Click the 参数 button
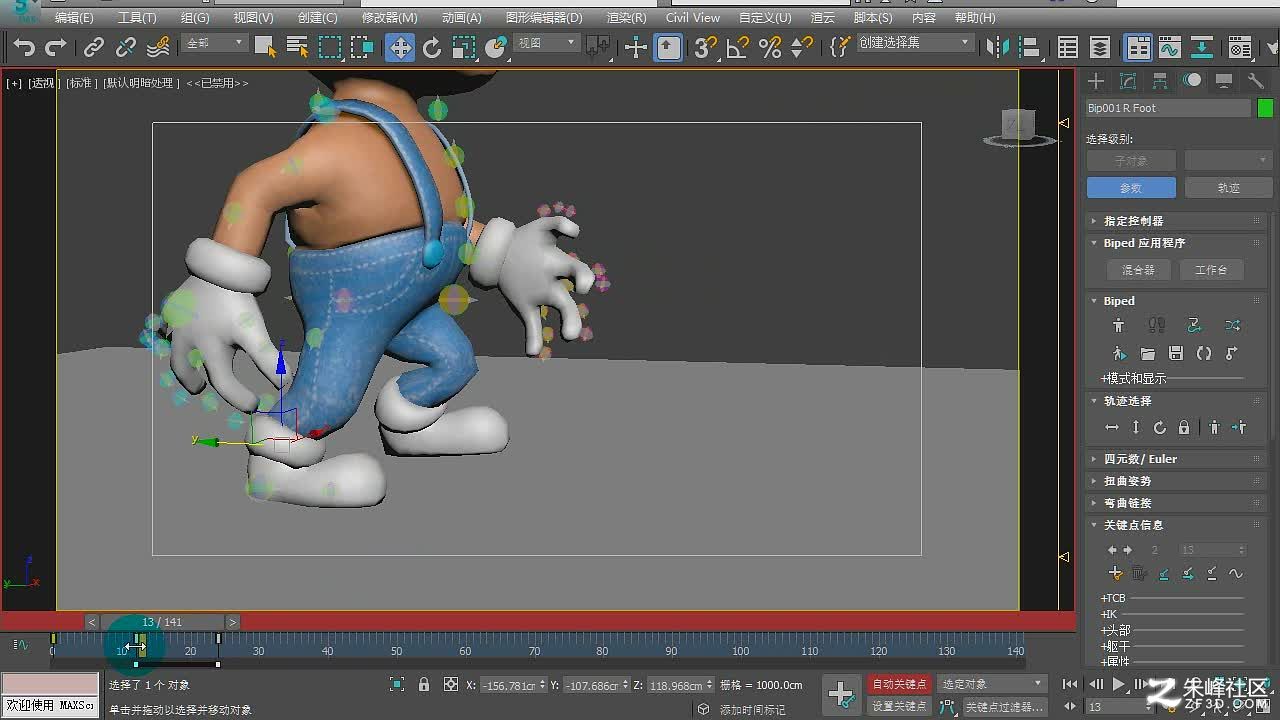The image size is (1280, 720). pyautogui.click(x=1130, y=188)
